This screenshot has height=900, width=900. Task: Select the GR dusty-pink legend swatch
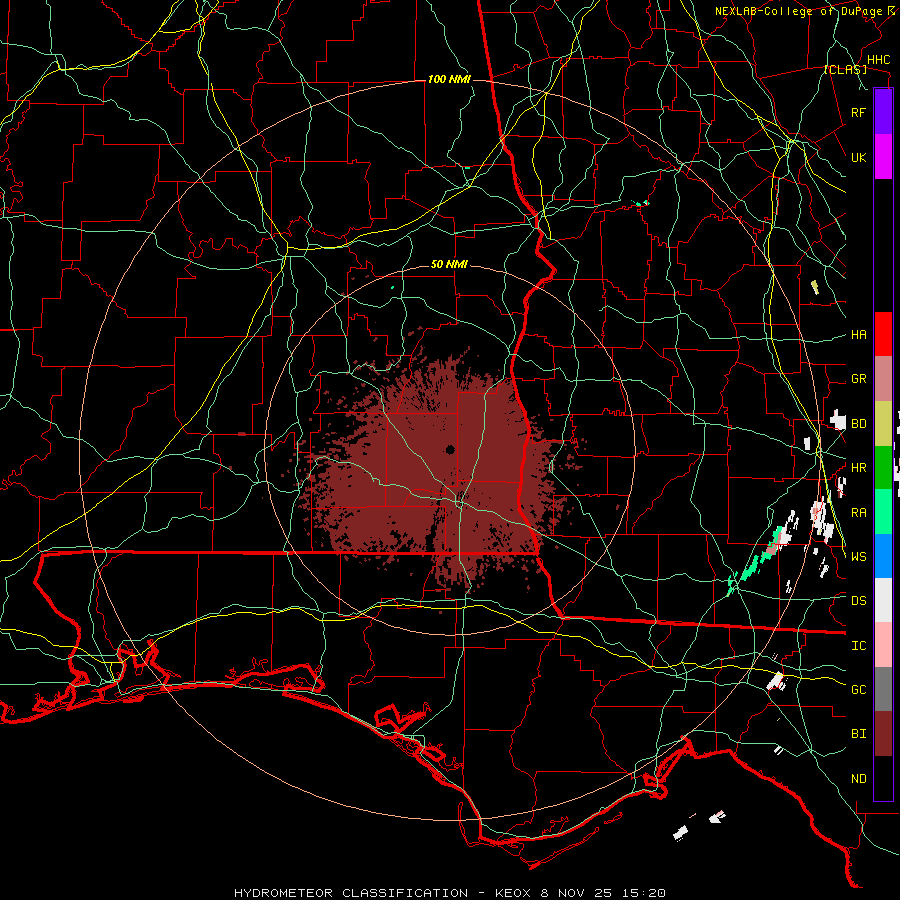point(883,379)
